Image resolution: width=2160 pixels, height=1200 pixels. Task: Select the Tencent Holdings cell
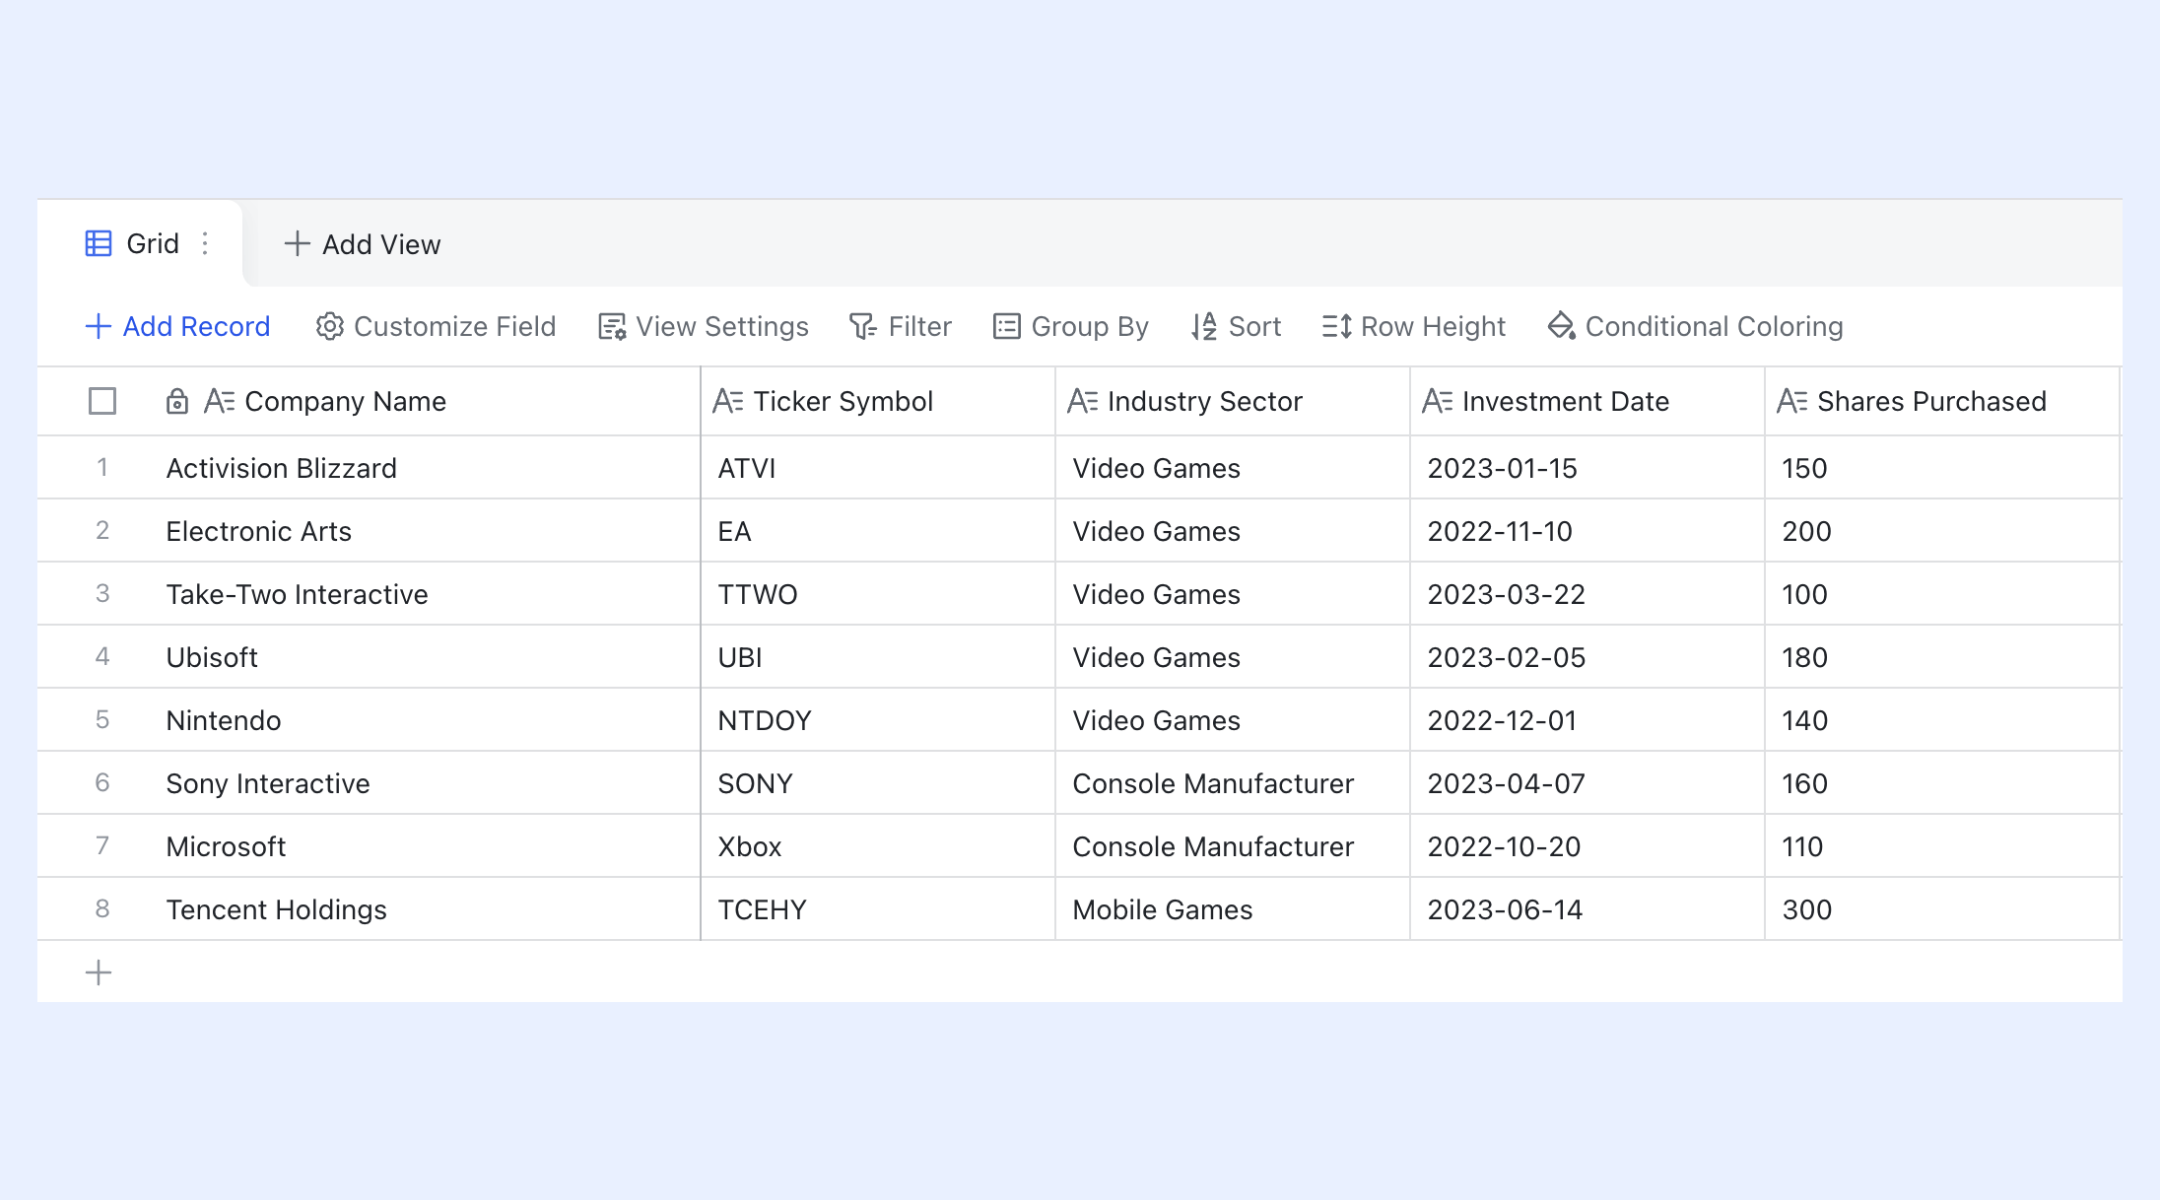coord(425,909)
